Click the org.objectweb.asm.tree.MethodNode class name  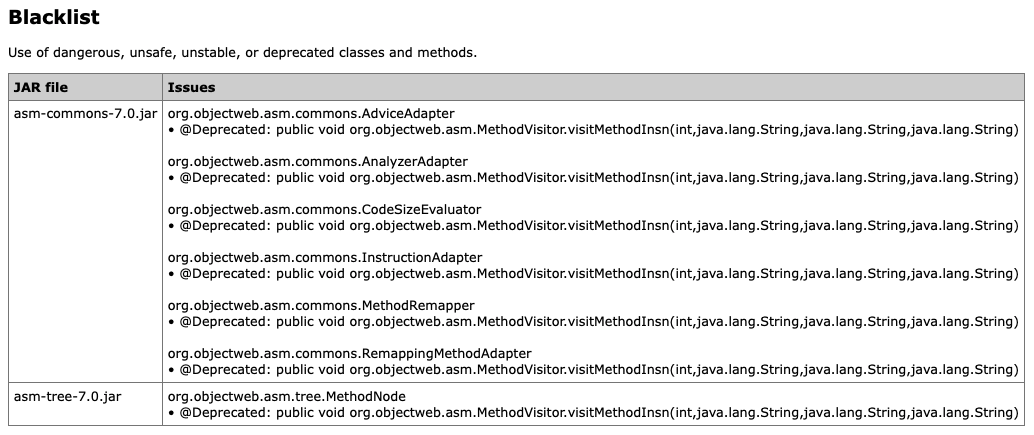coord(286,396)
